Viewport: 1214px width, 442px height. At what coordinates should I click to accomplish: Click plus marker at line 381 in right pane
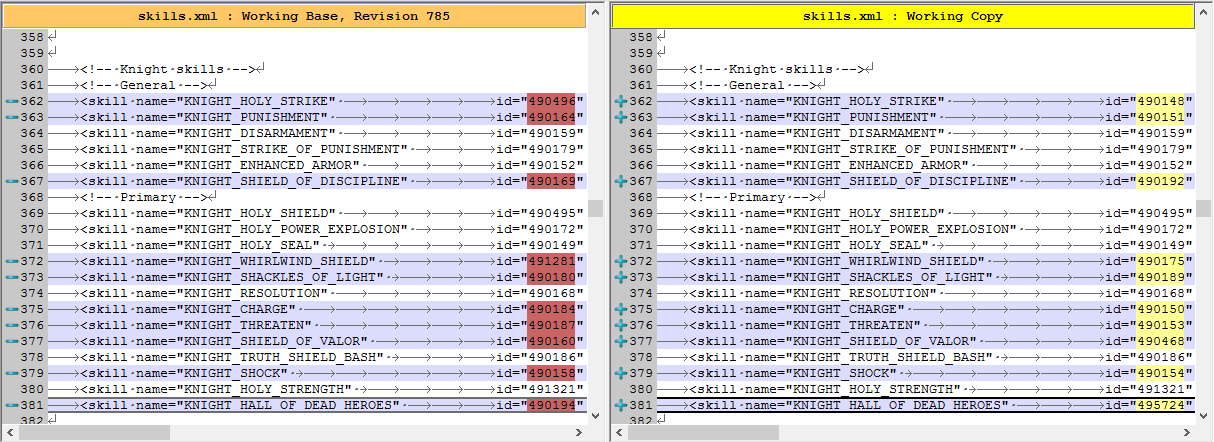coord(620,405)
